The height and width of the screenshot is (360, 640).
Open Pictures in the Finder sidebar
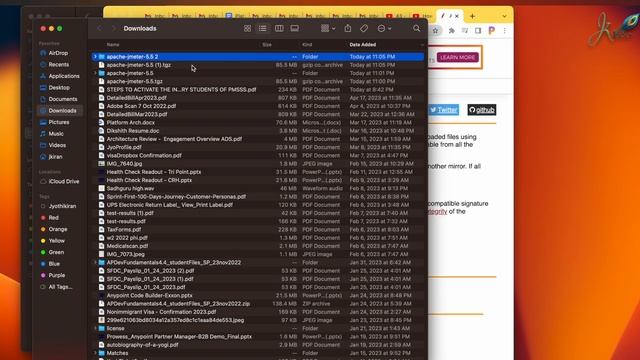(59, 122)
